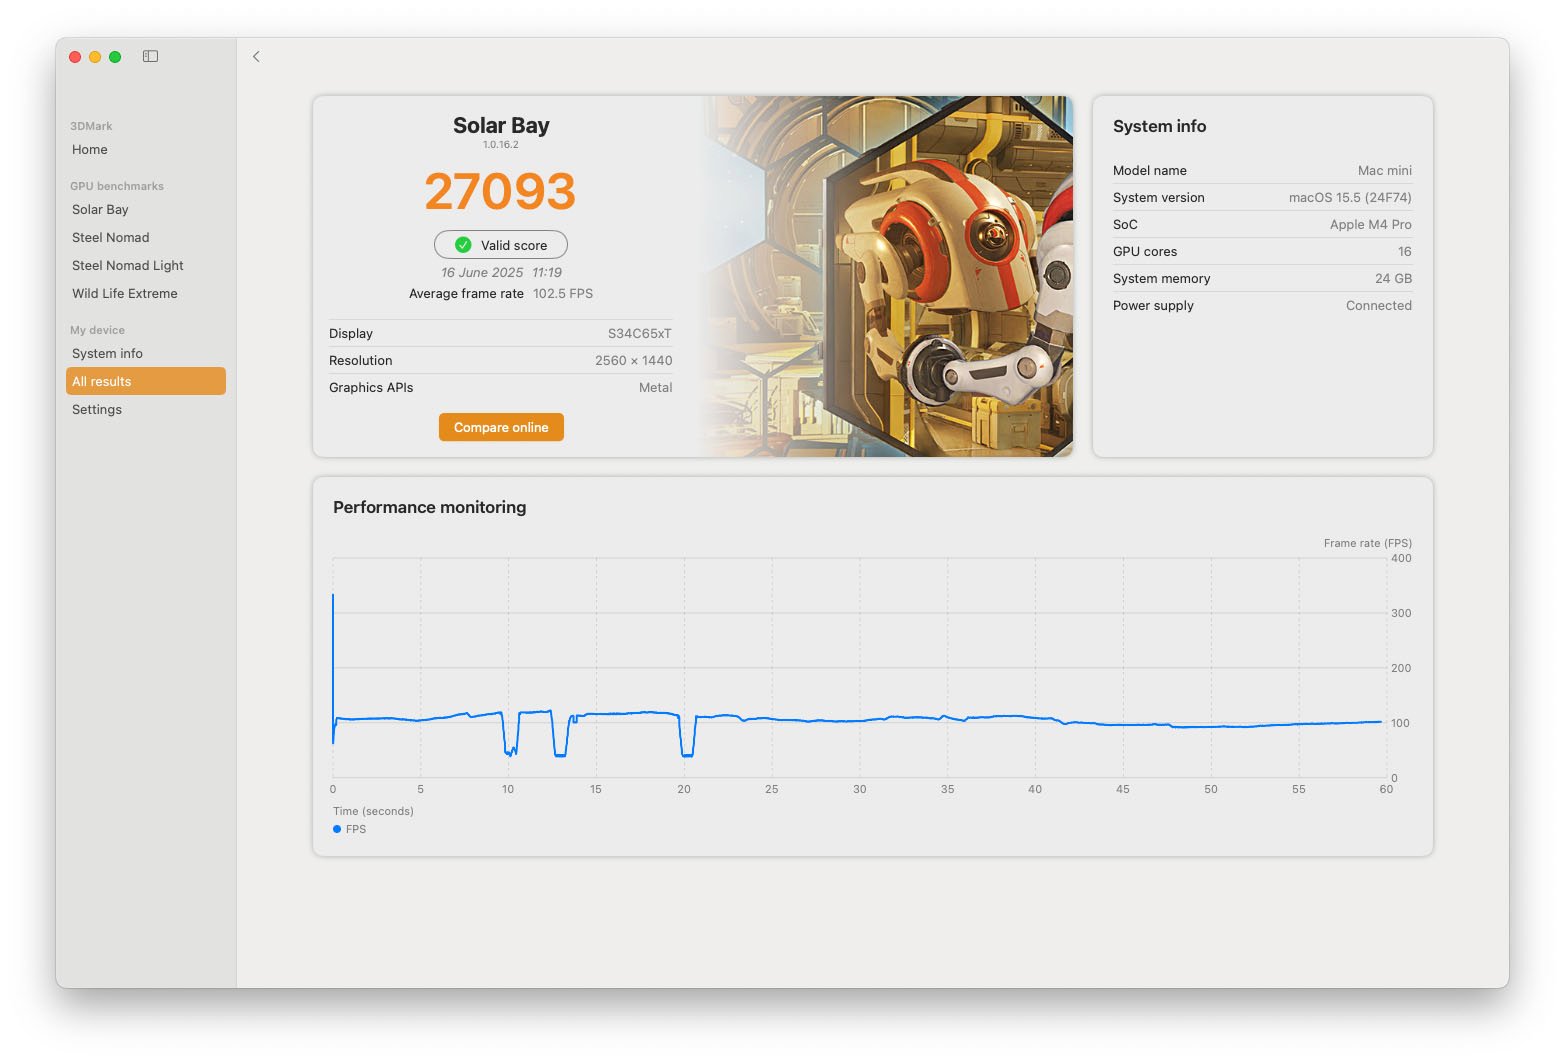Go to System info sidebar item

click(107, 354)
